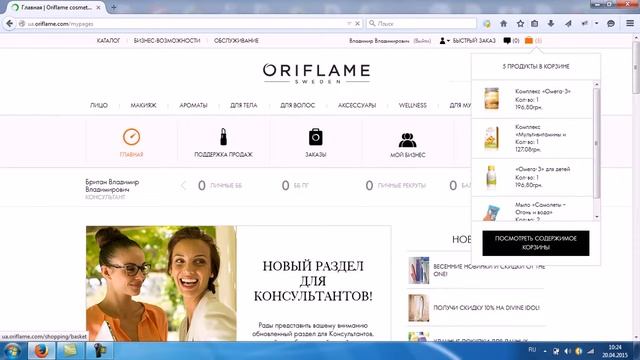This screenshot has width=640, height=360.
Task: Click the taskbar clock
Action: 614,351
